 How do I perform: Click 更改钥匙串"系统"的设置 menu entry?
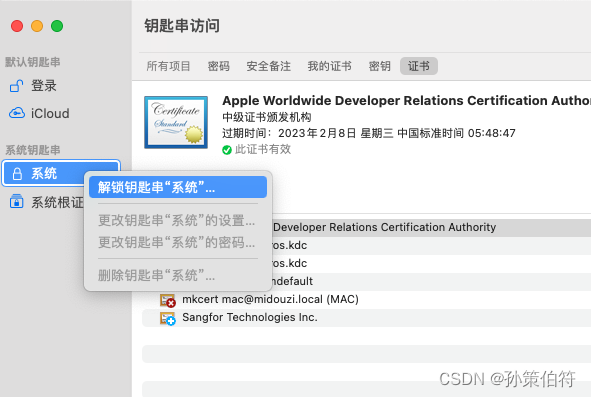[178, 220]
